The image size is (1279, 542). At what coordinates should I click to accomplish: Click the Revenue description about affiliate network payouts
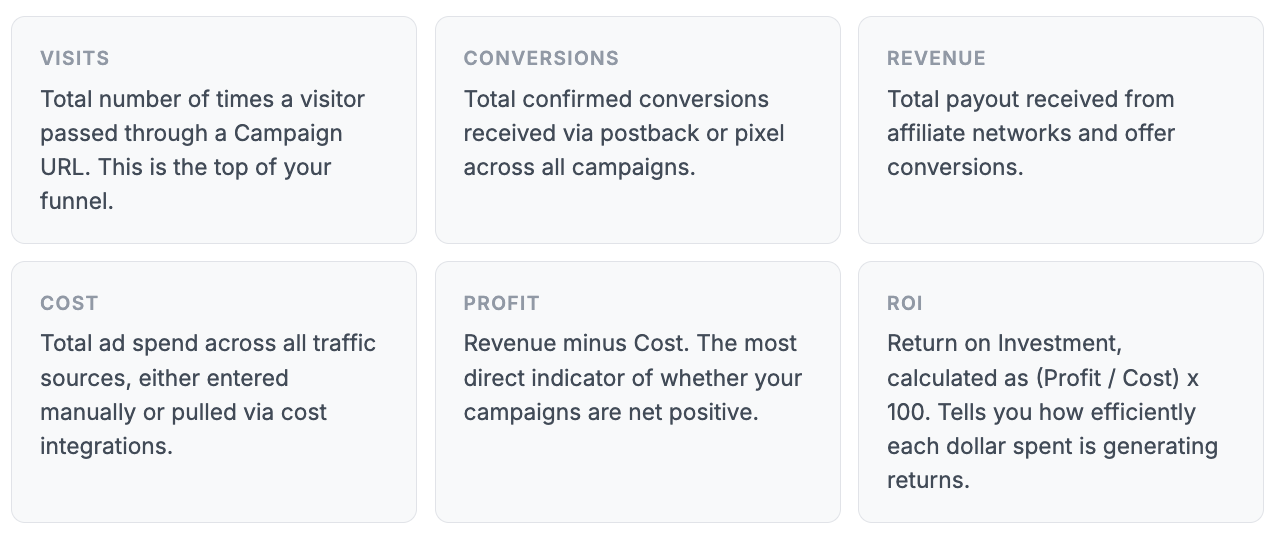click(x=1030, y=133)
